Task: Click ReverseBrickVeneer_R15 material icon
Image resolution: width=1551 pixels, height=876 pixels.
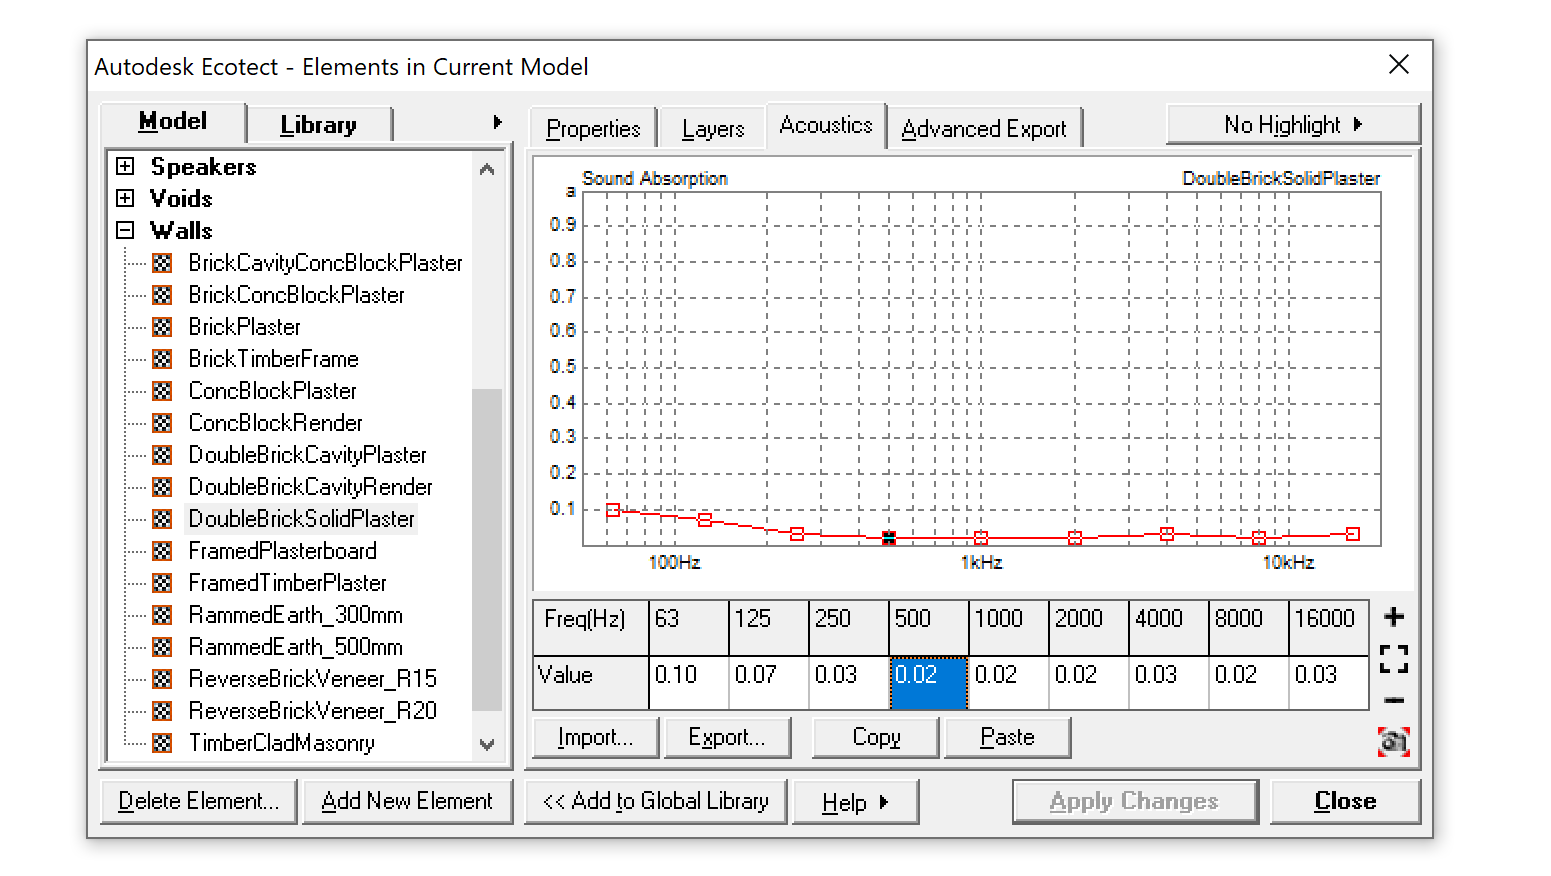Action: point(162,679)
